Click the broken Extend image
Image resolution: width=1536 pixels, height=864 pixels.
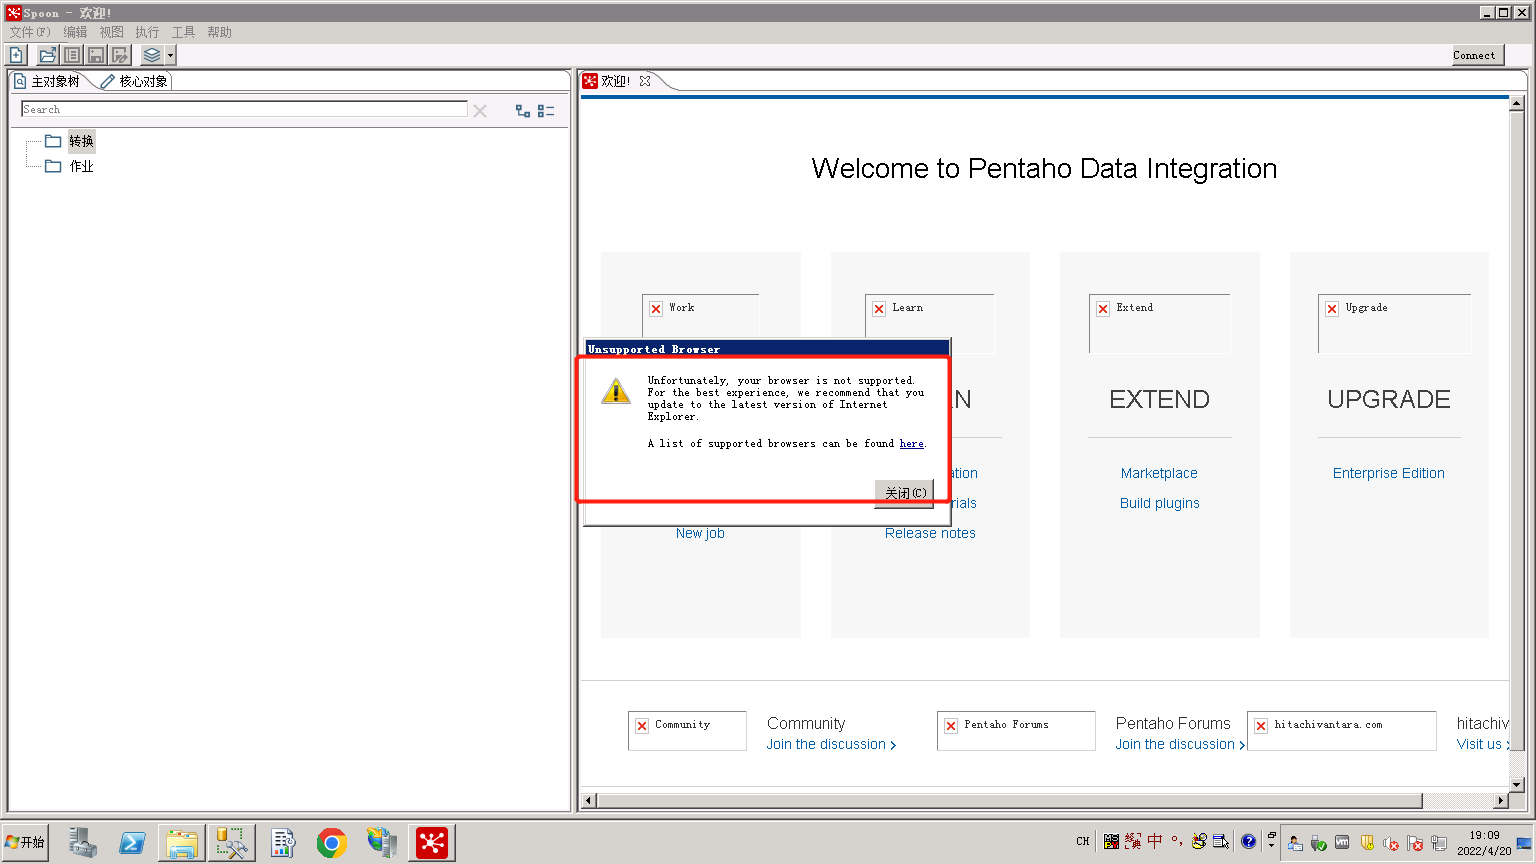1159,323
